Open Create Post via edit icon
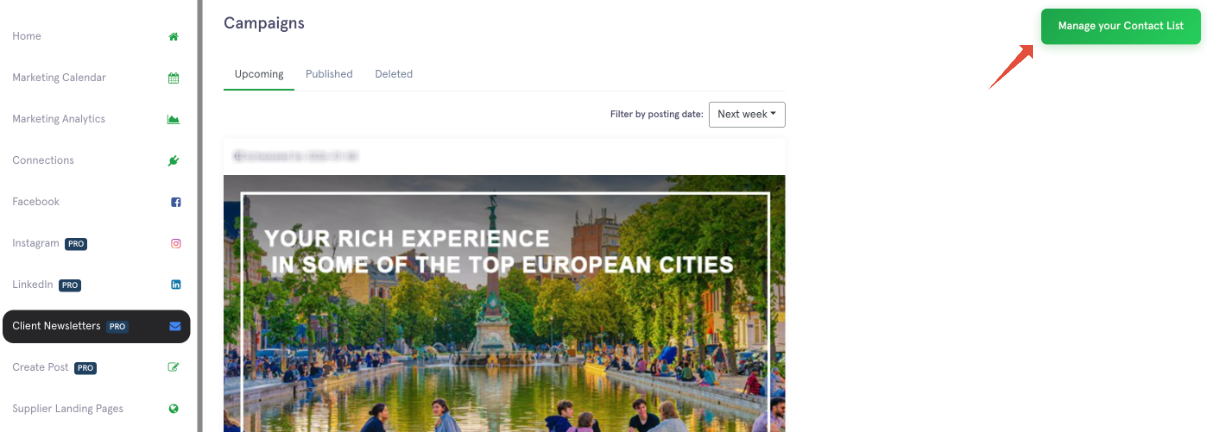This screenshot has width=1207, height=432. pos(174,367)
